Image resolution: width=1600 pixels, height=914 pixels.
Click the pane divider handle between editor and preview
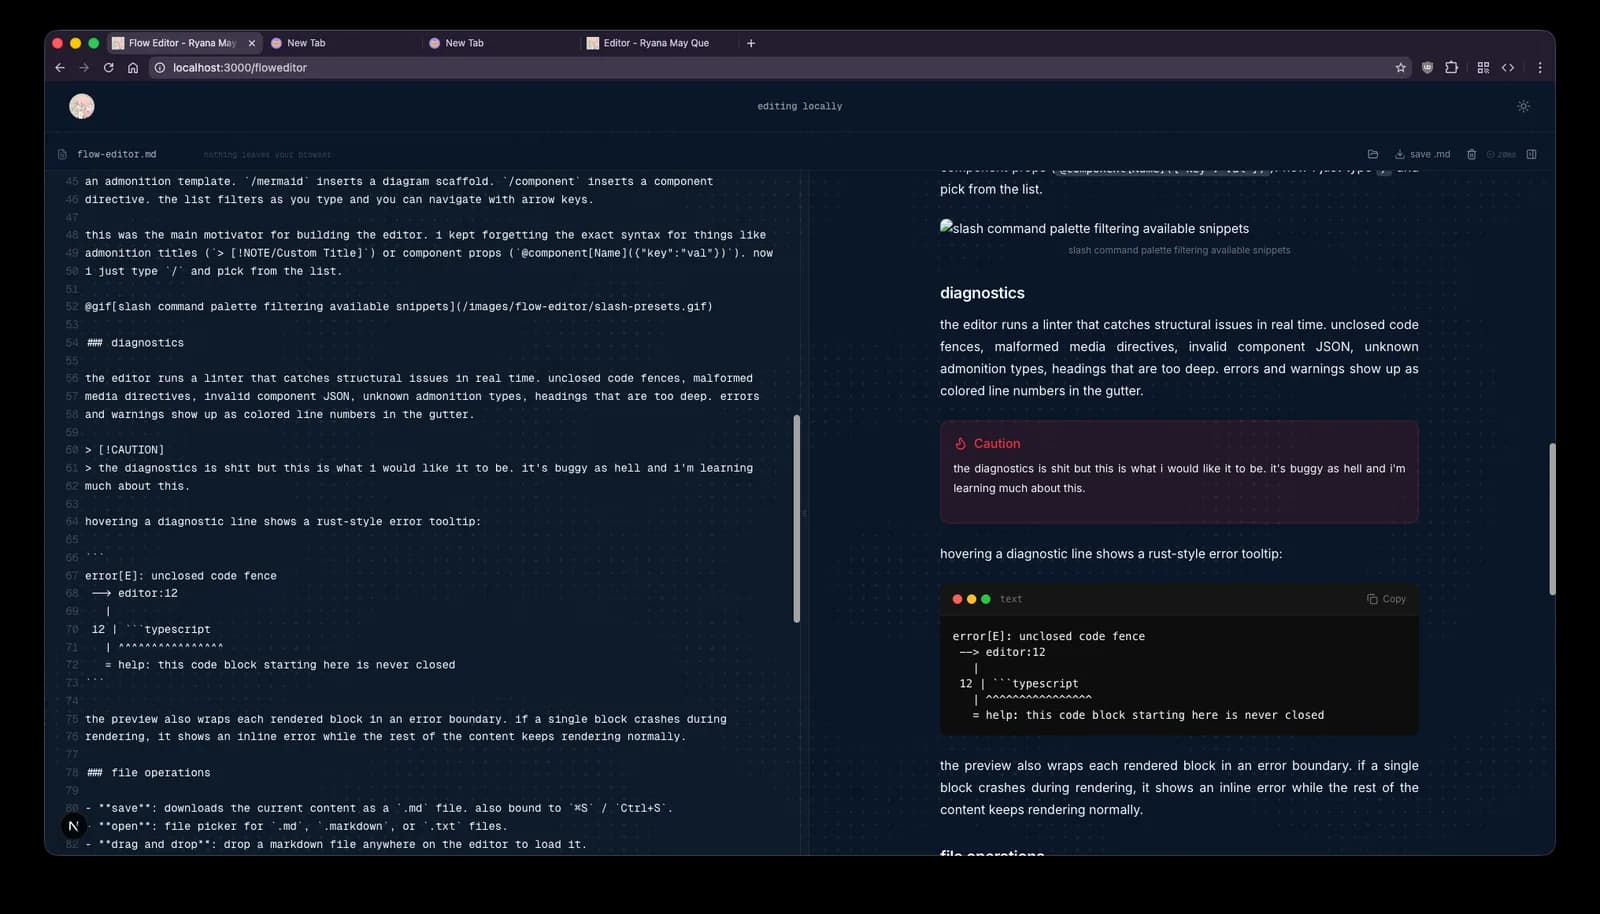[804, 513]
